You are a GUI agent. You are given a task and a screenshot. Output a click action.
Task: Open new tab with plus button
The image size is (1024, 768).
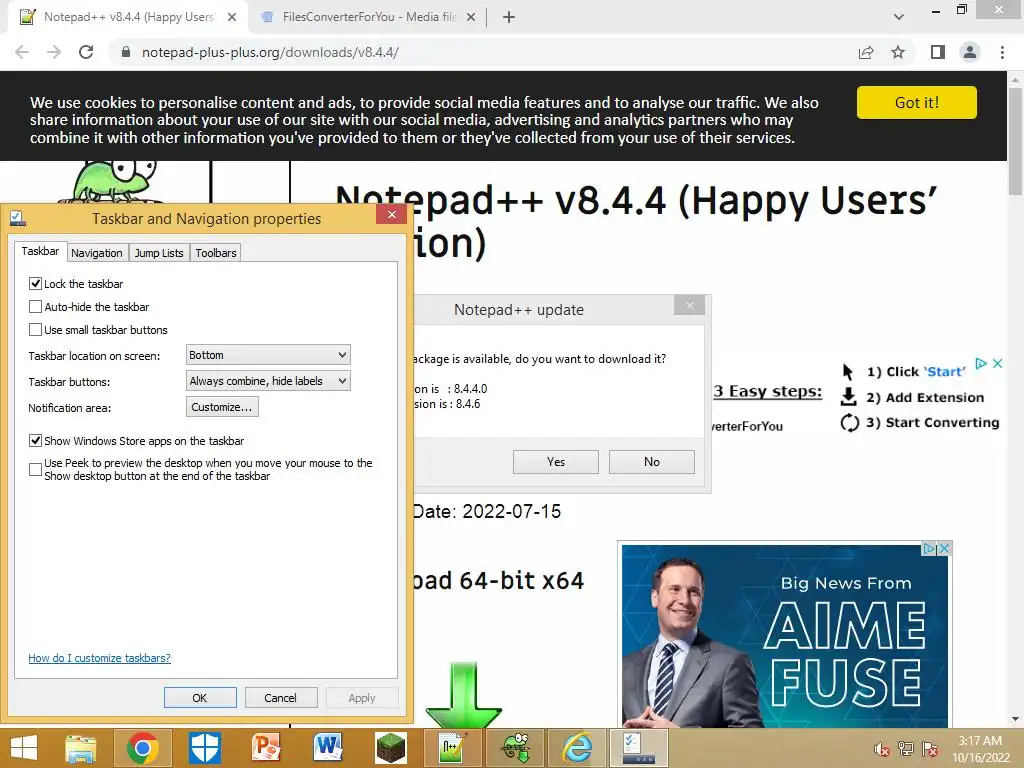(x=509, y=18)
